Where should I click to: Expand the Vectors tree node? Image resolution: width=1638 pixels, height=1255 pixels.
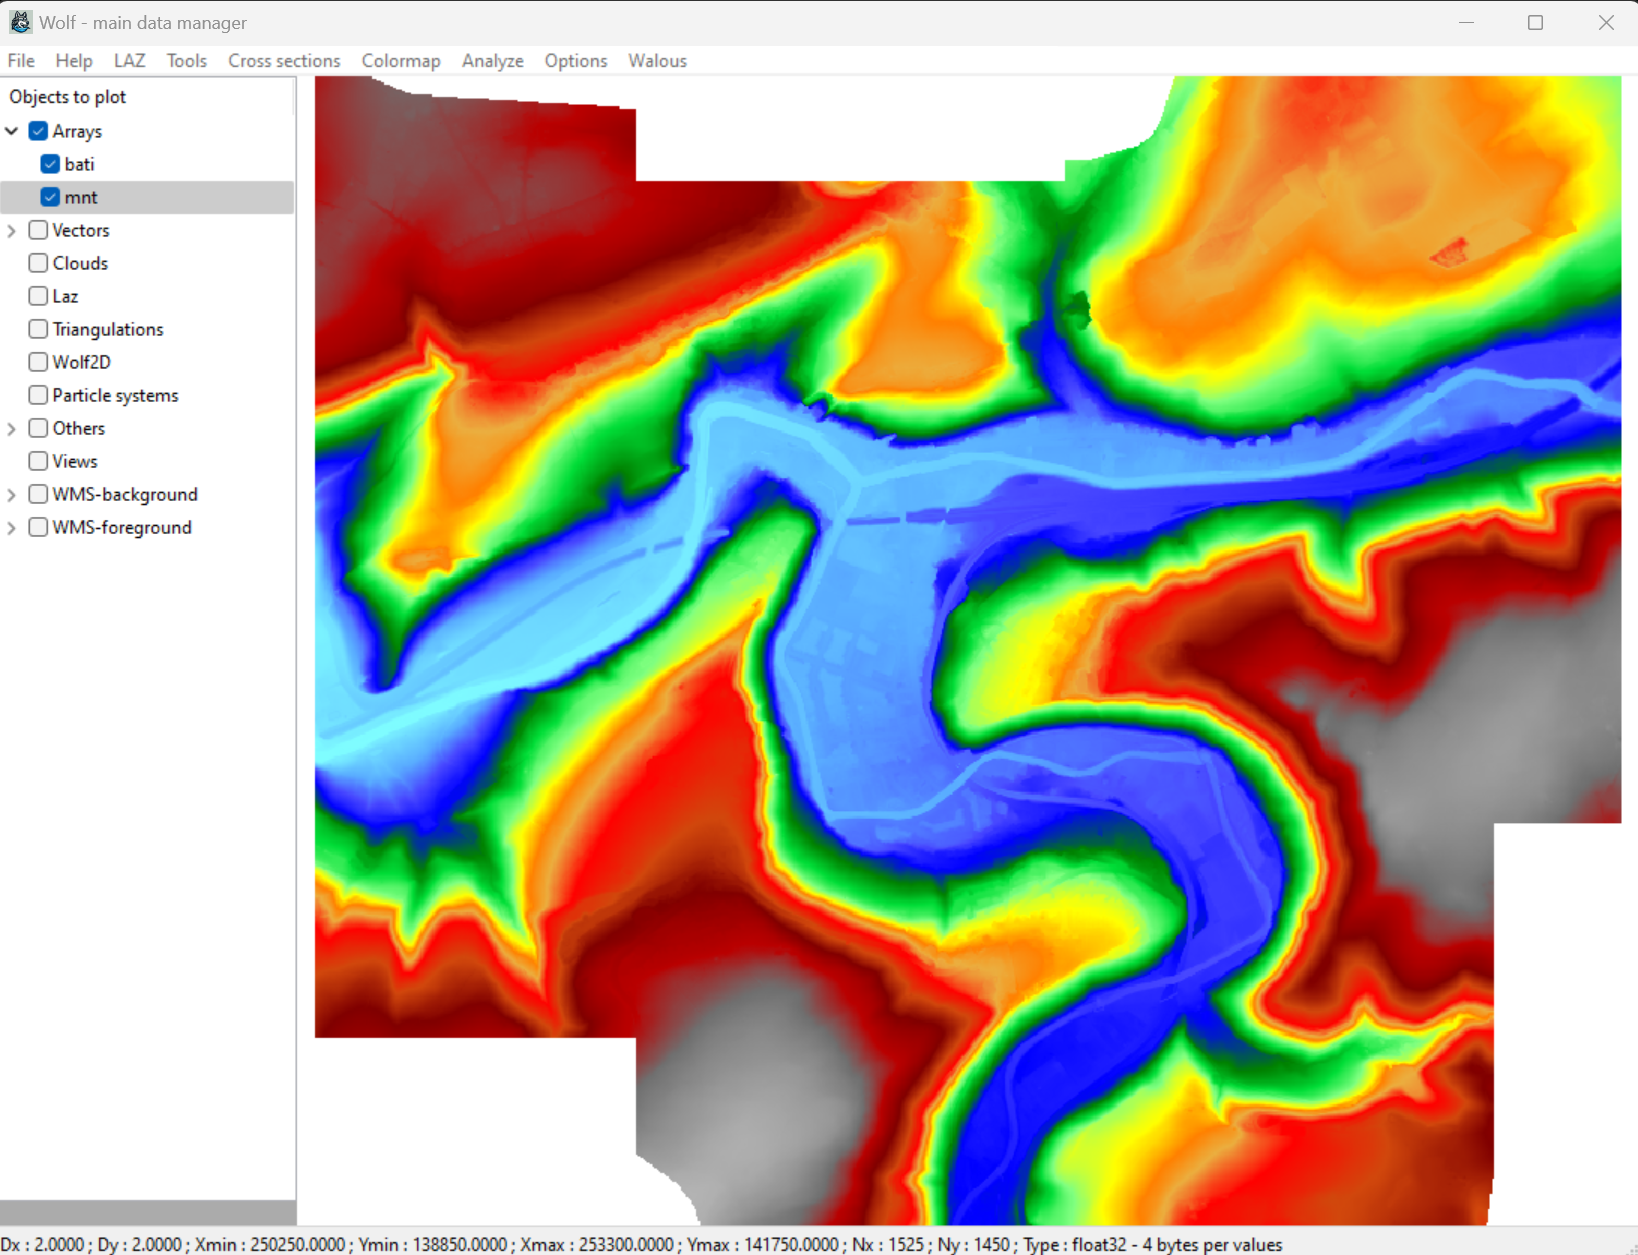[12, 230]
